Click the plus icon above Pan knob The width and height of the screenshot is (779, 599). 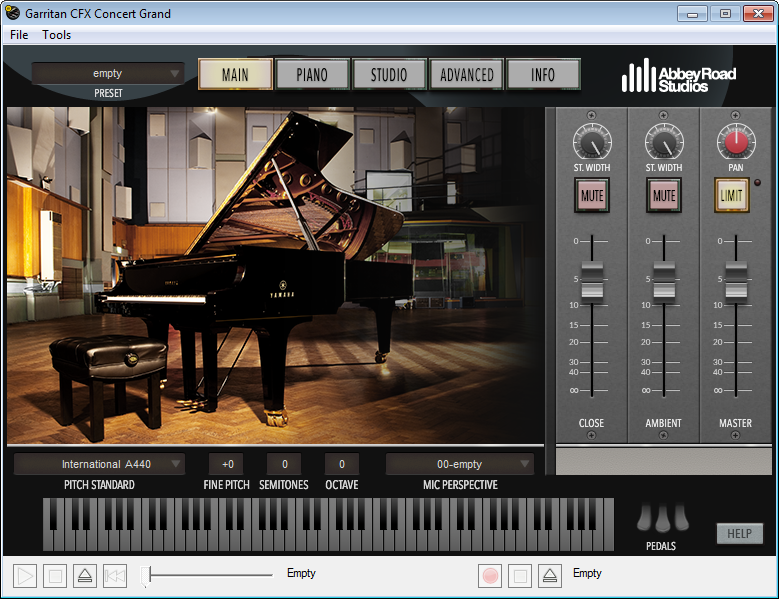(735, 115)
